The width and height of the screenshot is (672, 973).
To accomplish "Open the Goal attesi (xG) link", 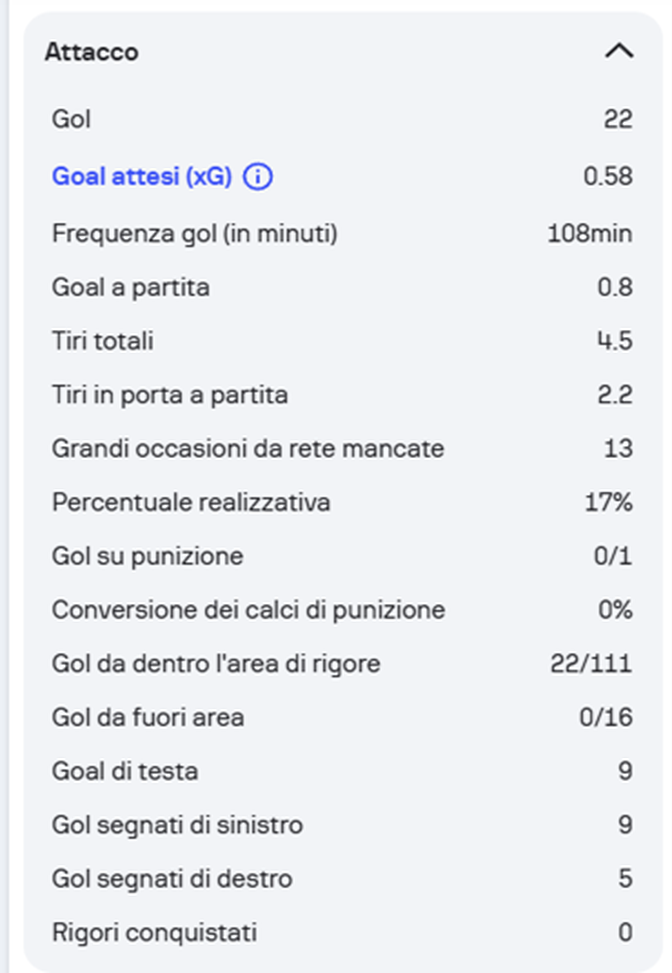I will pos(142,177).
